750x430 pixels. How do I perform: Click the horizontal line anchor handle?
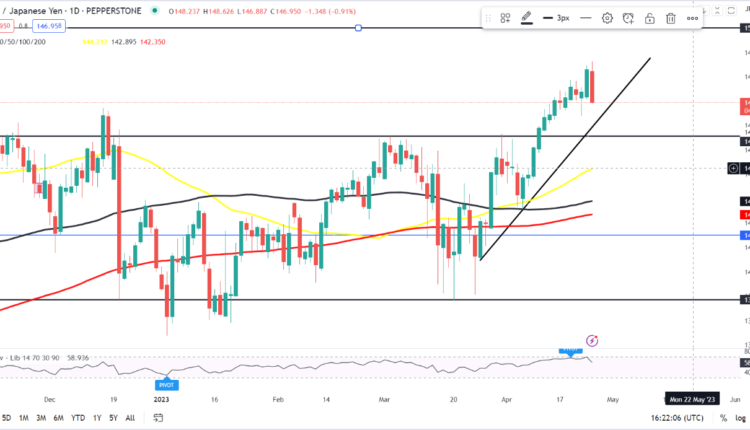coord(358,28)
